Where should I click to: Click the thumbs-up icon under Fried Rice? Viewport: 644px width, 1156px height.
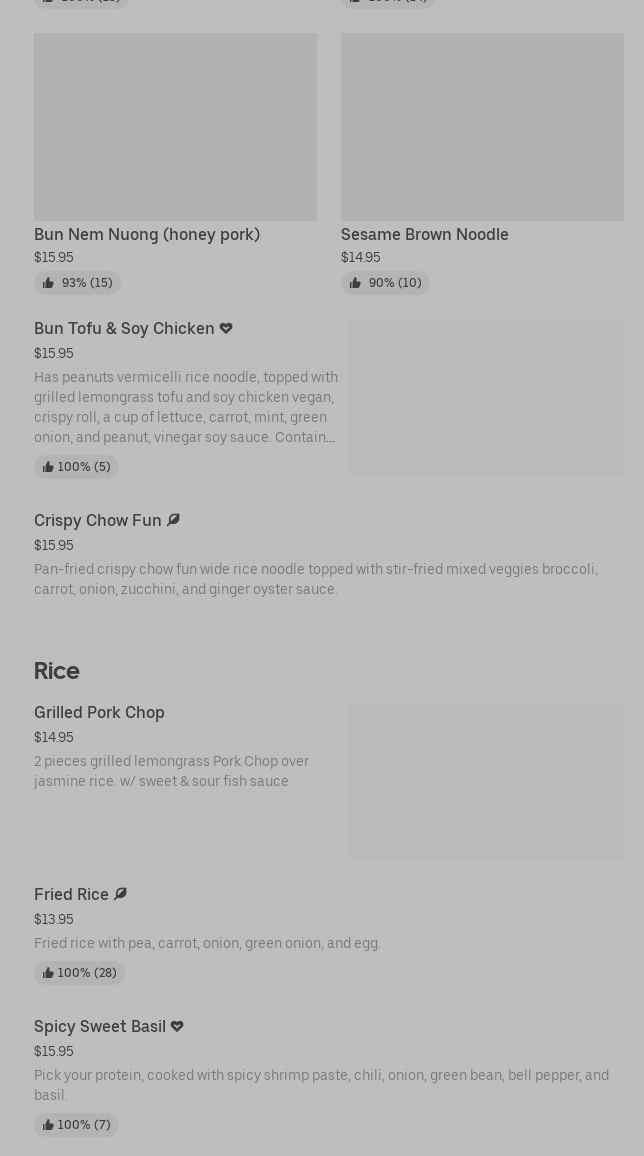tap(48, 973)
